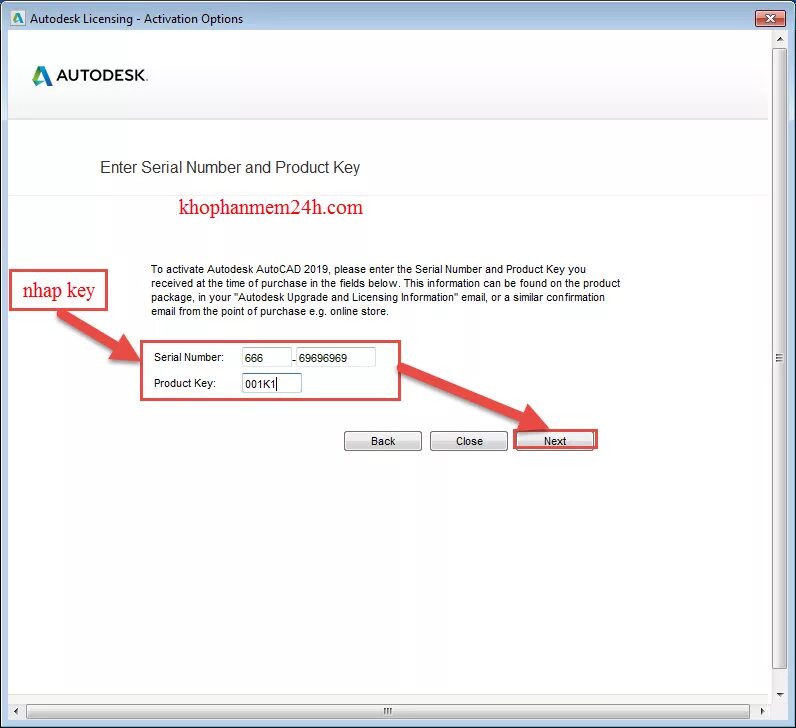Viewport: 796px width, 728px height.
Task: Click the horizontal scrollbar thumb
Action: click(x=388, y=711)
